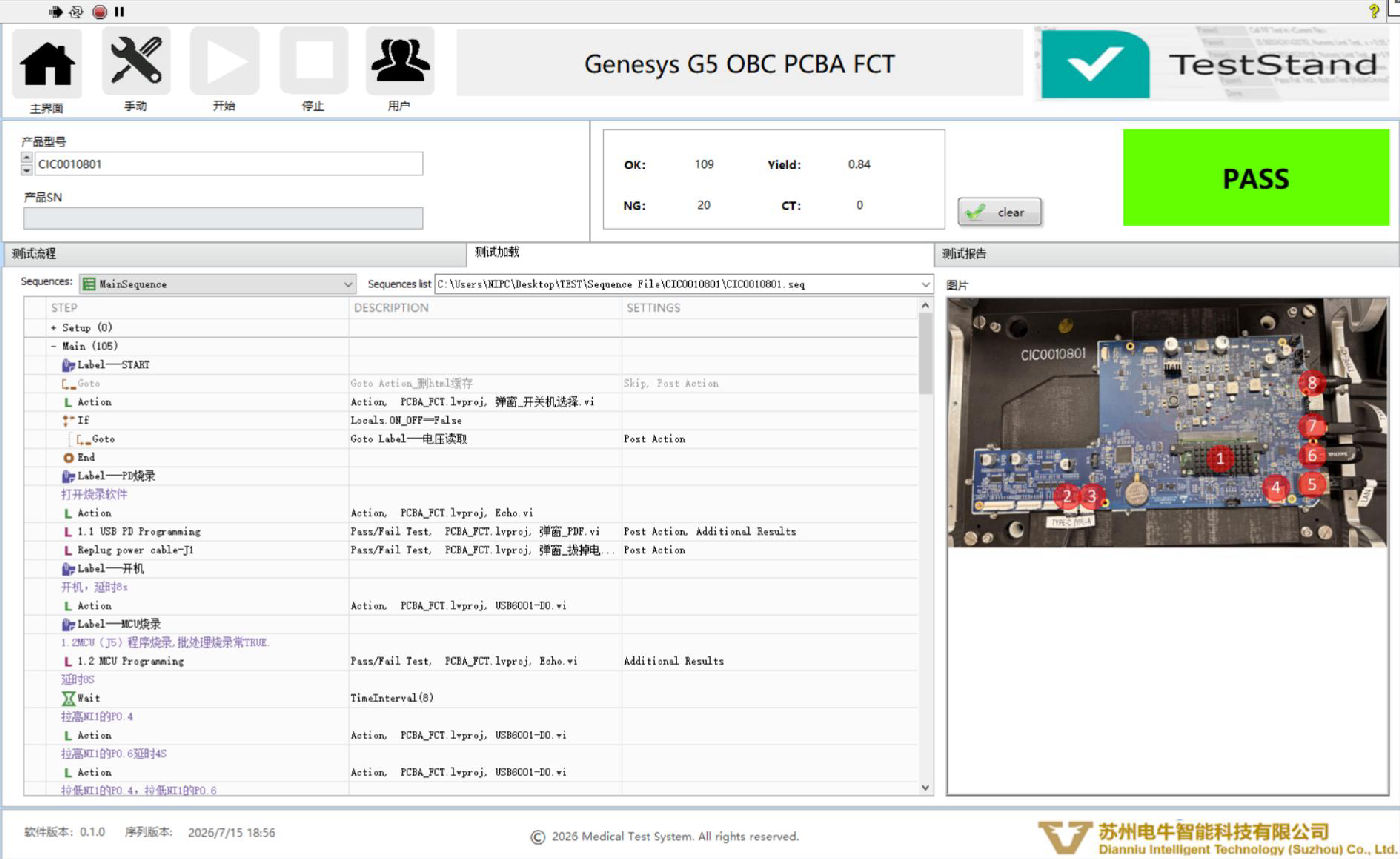This screenshot has height=859, width=1400.
Task: Click the scroll down arrow of step list
Action: tap(925, 788)
